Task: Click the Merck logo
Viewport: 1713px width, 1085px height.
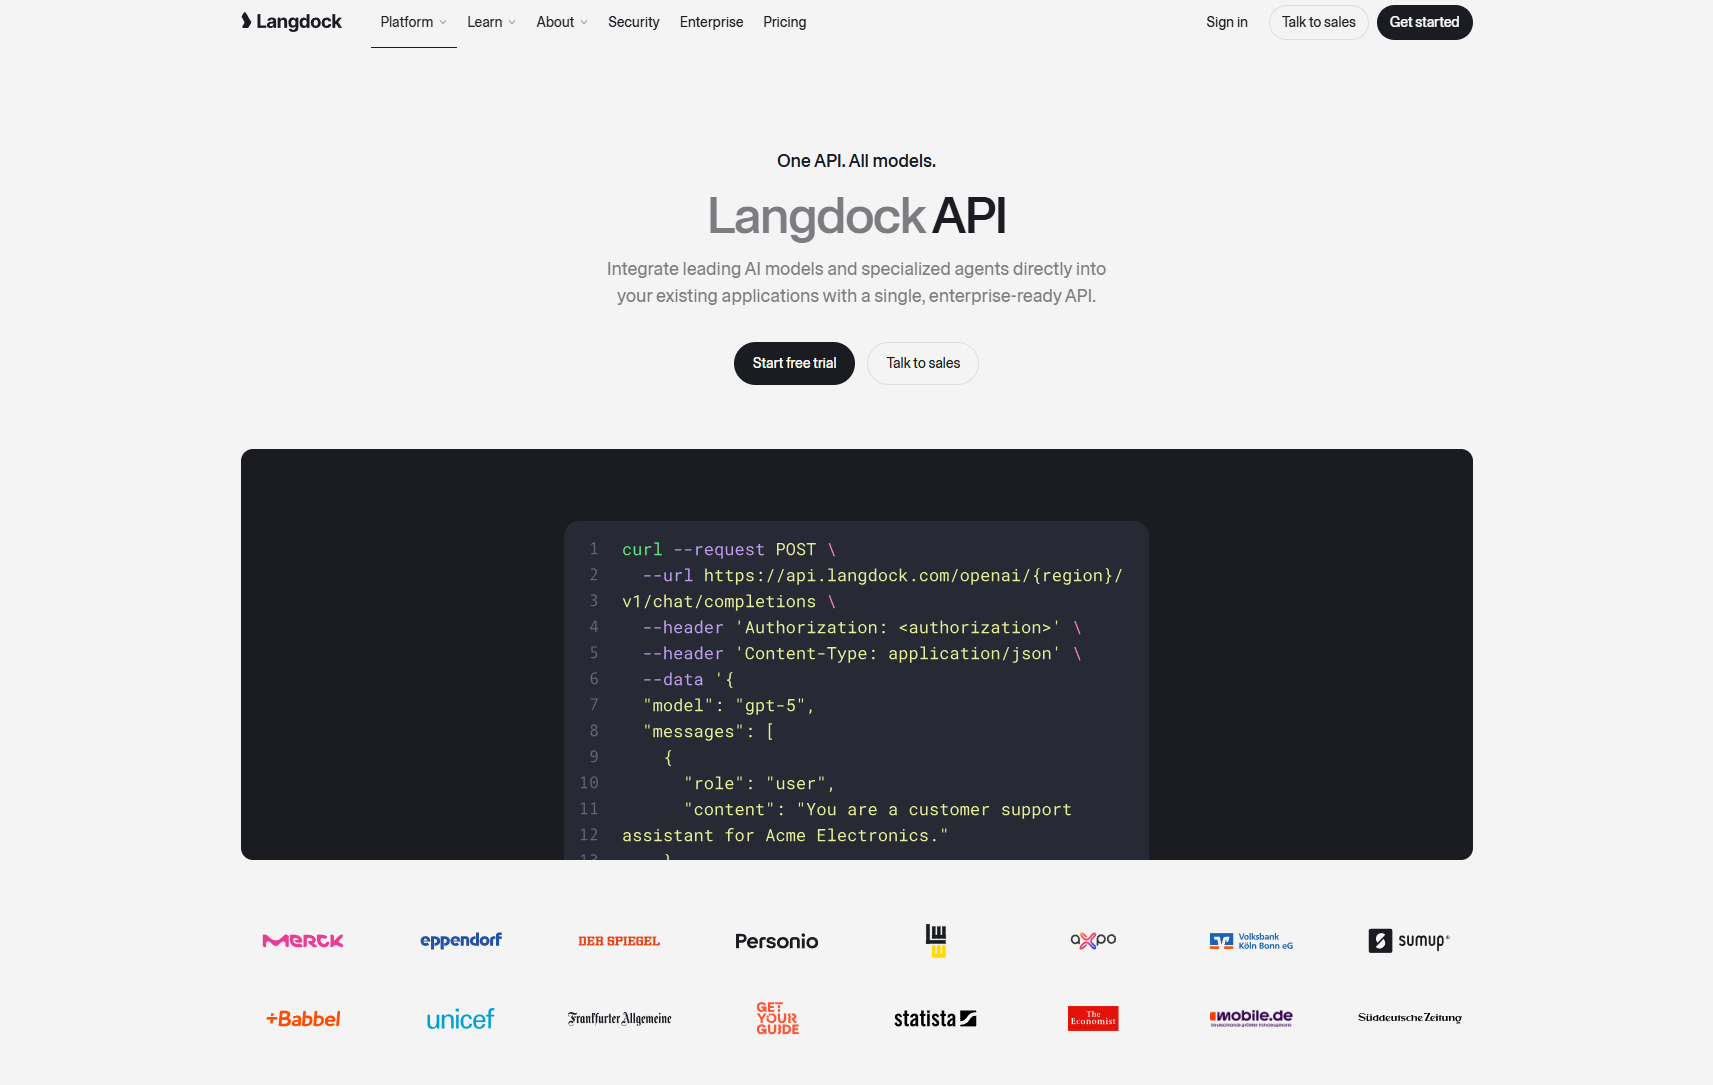Action: [x=303, y=941]
